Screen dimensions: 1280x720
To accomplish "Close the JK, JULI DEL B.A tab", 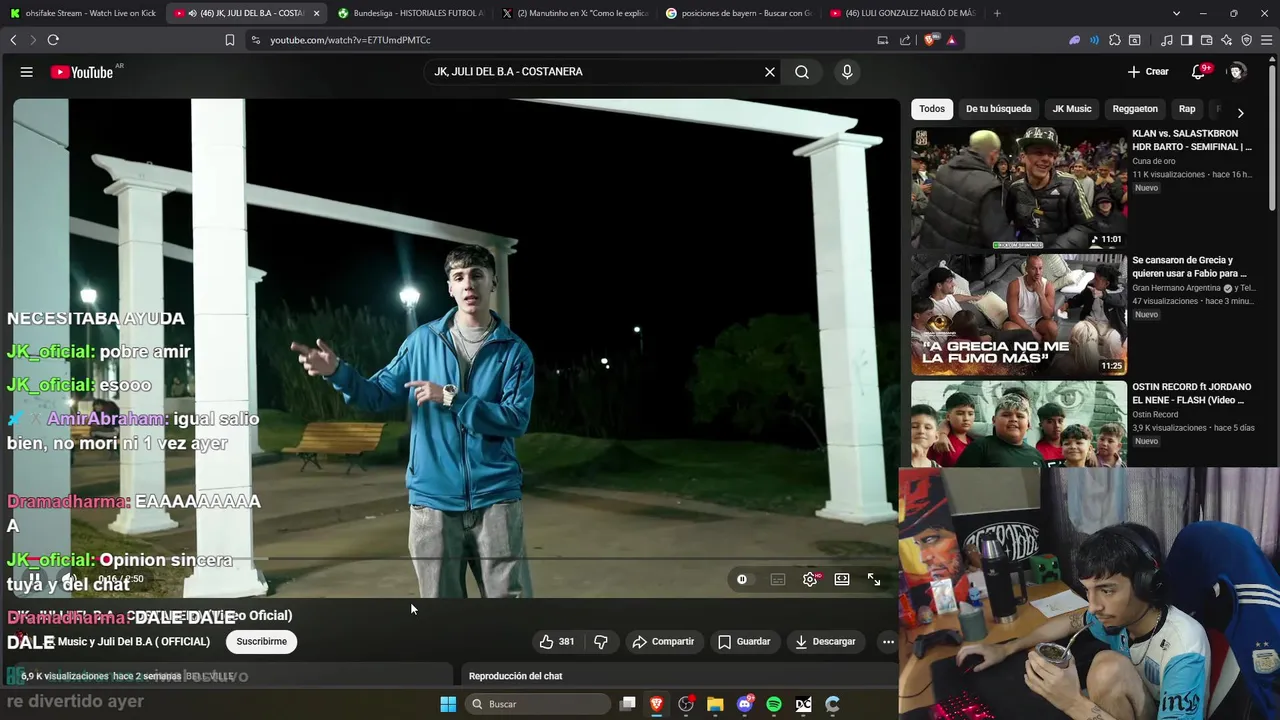I will (x=316, y=13).
